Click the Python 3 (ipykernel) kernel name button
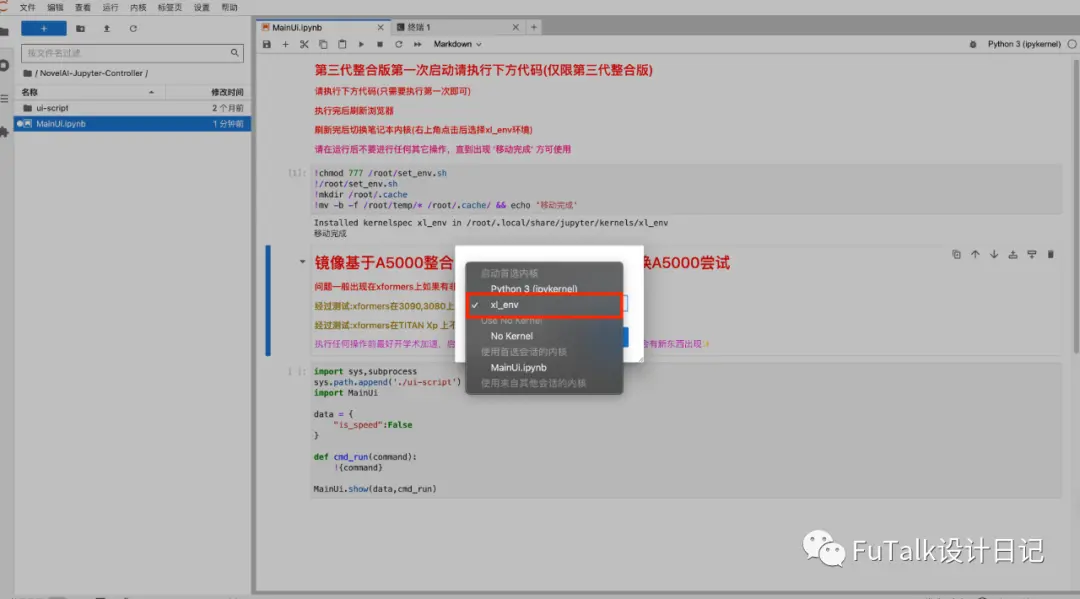 [x=1024, y=44]
